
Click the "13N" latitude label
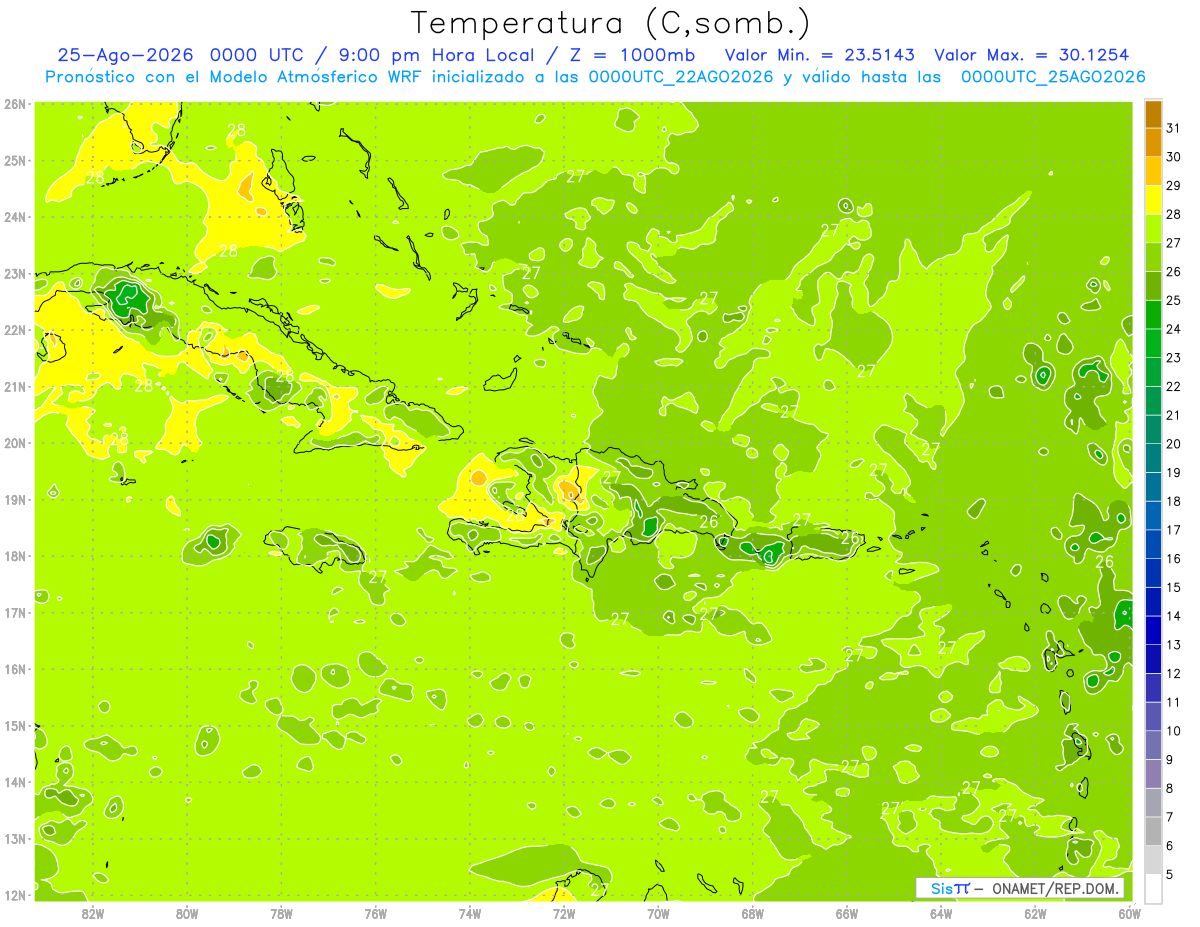coord(15,838)
